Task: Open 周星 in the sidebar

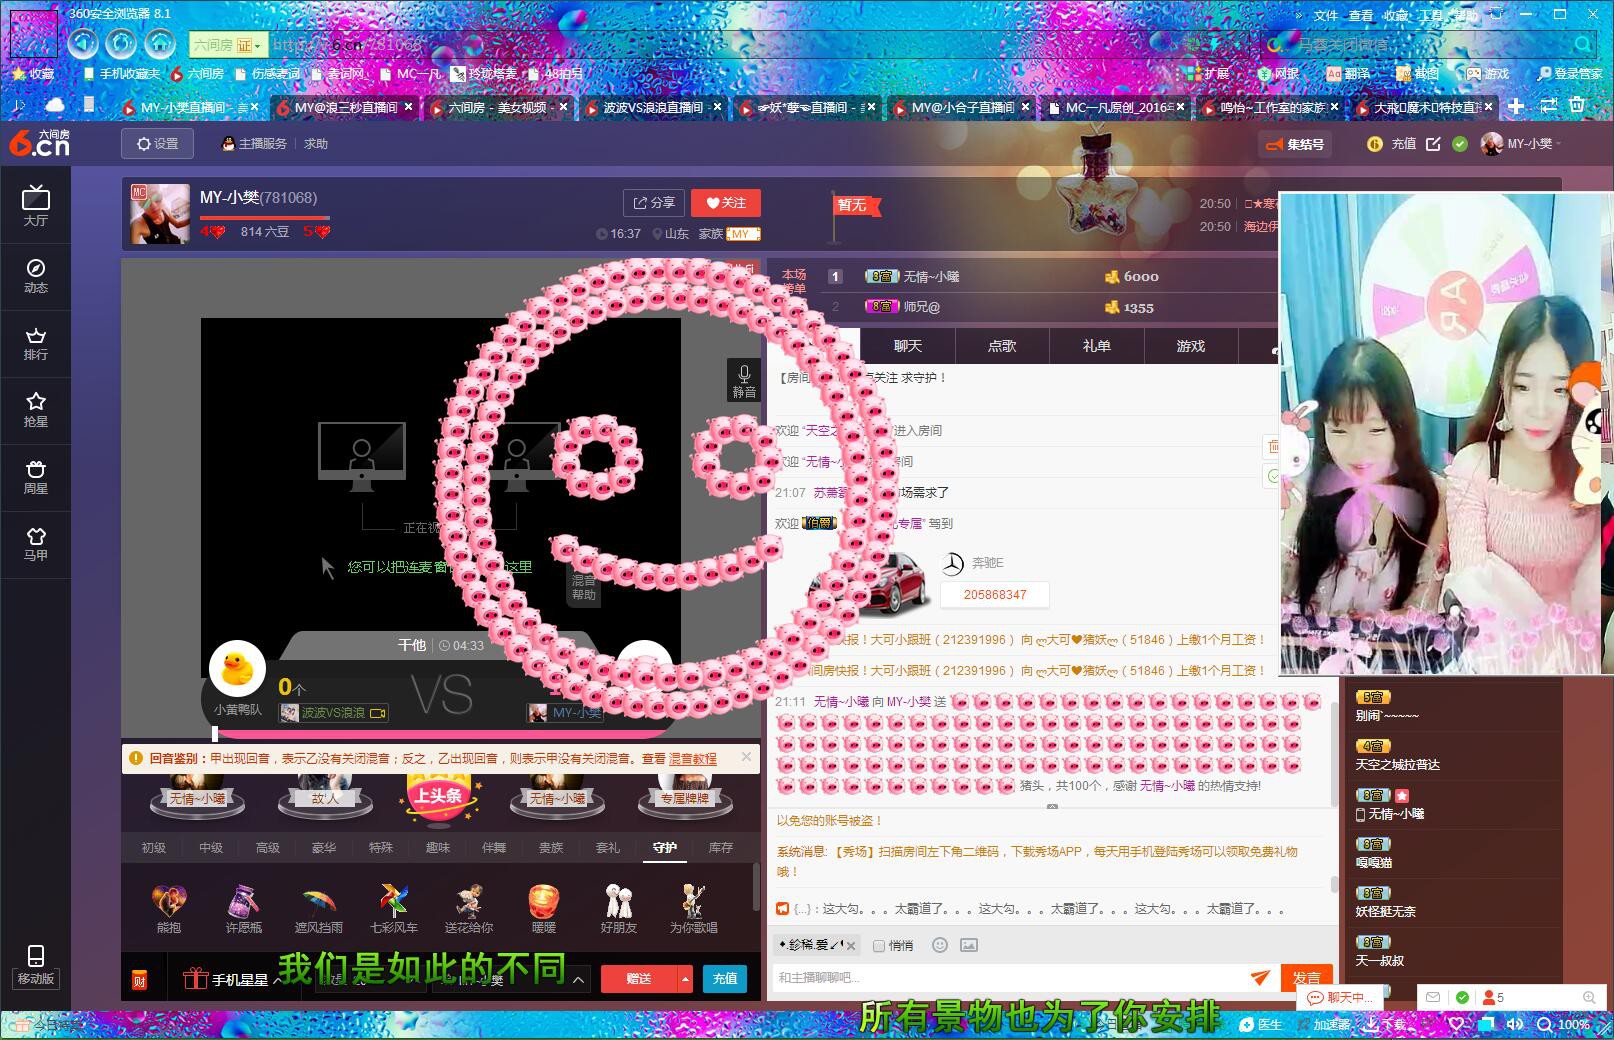Action: point(36,477)
